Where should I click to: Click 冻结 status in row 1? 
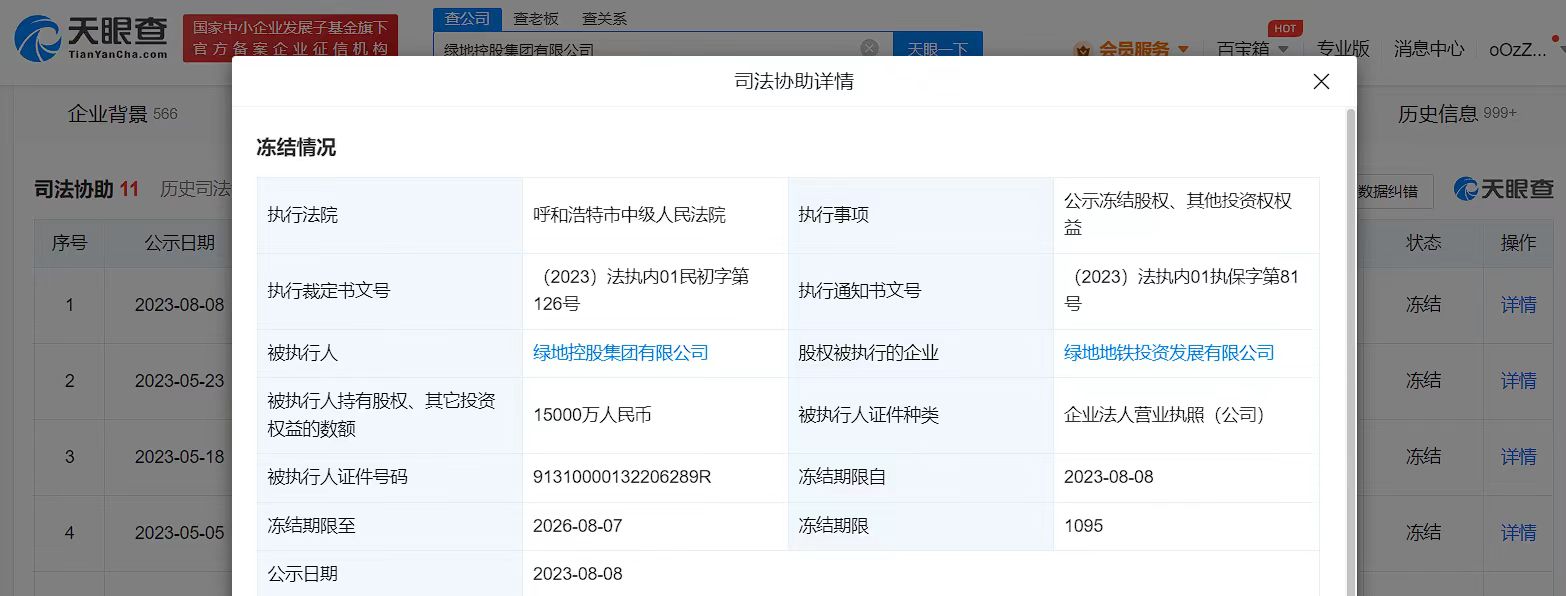pos(1424,304)
